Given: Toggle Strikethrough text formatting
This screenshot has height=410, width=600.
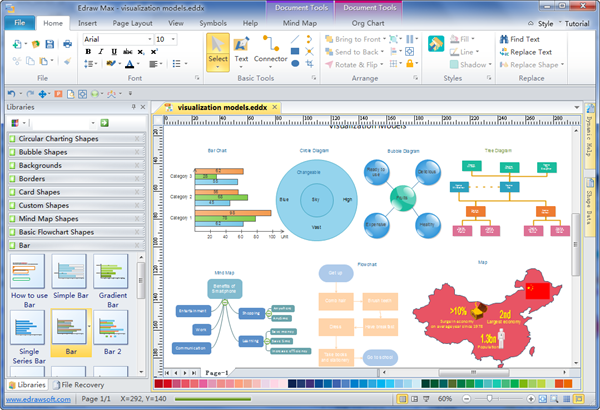Looking at the screenshot, I should (127, 52).
